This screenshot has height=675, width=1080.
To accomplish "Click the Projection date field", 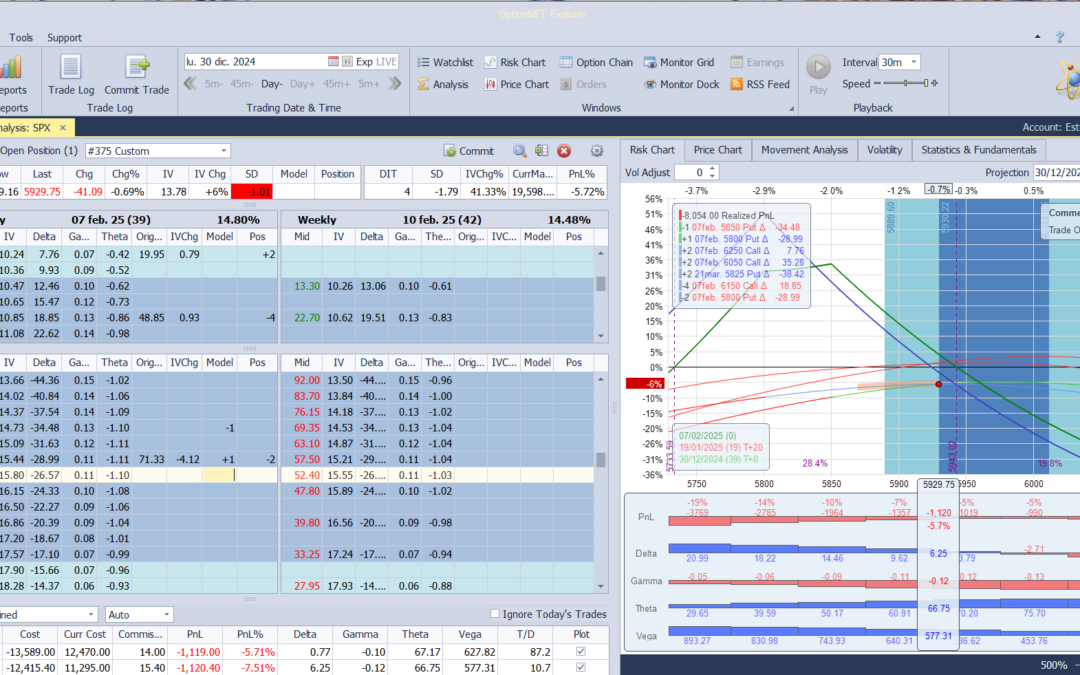I will pyautogui.click(x=1055, y=172).
